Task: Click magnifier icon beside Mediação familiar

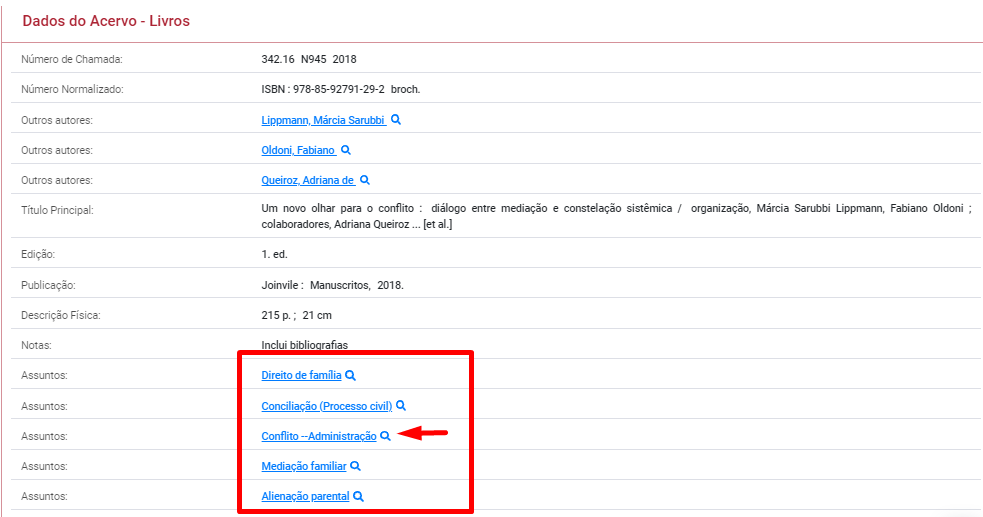Action: (x=356, y=466)
